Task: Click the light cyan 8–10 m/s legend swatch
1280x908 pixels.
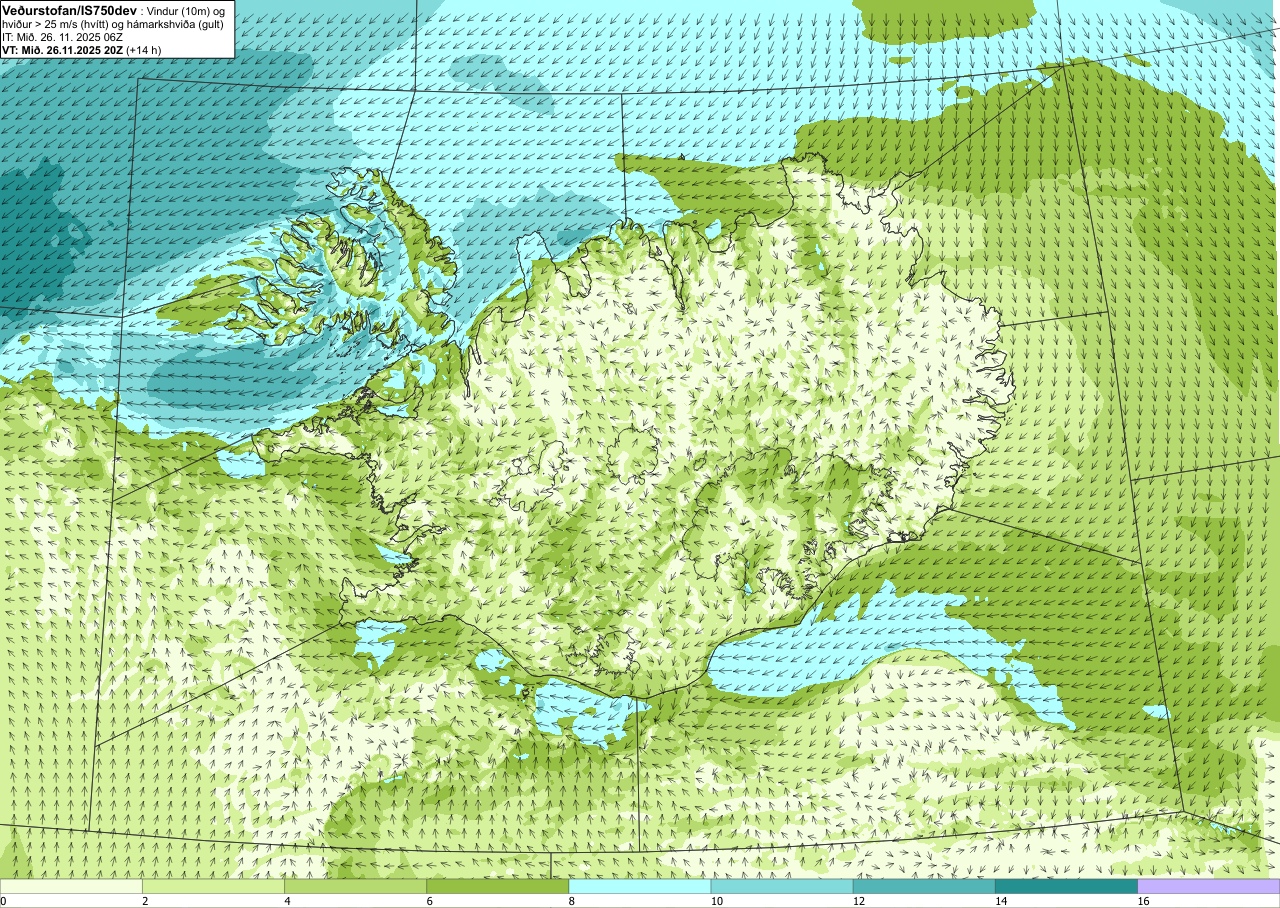Action: coord(640,886)
